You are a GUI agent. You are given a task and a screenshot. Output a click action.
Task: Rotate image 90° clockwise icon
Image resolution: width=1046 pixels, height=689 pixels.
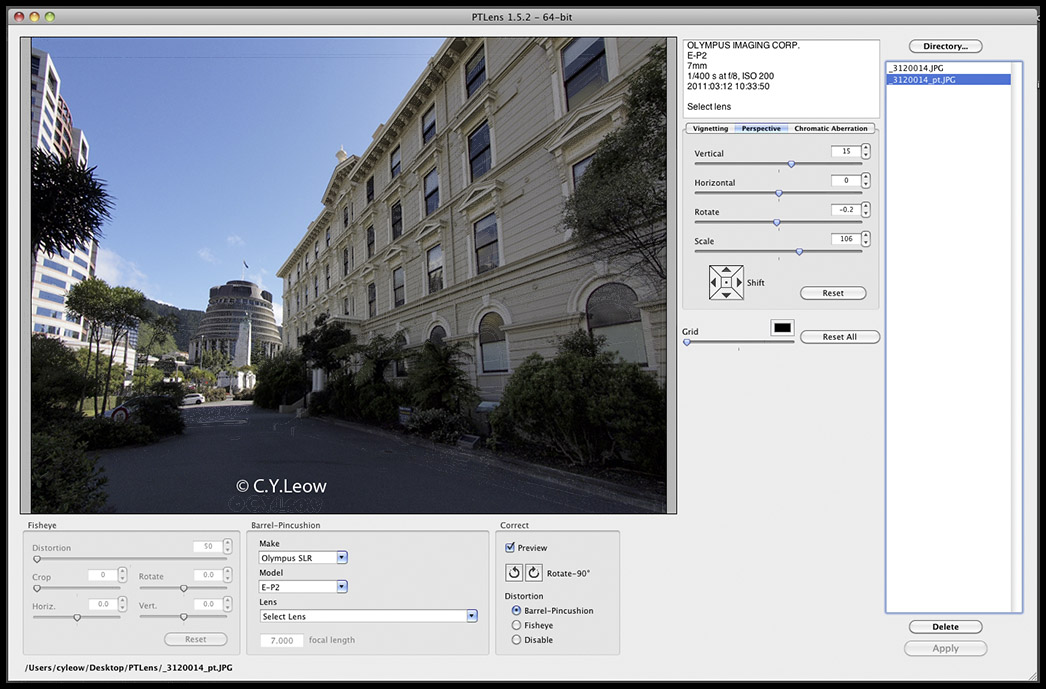pos(534,573)
